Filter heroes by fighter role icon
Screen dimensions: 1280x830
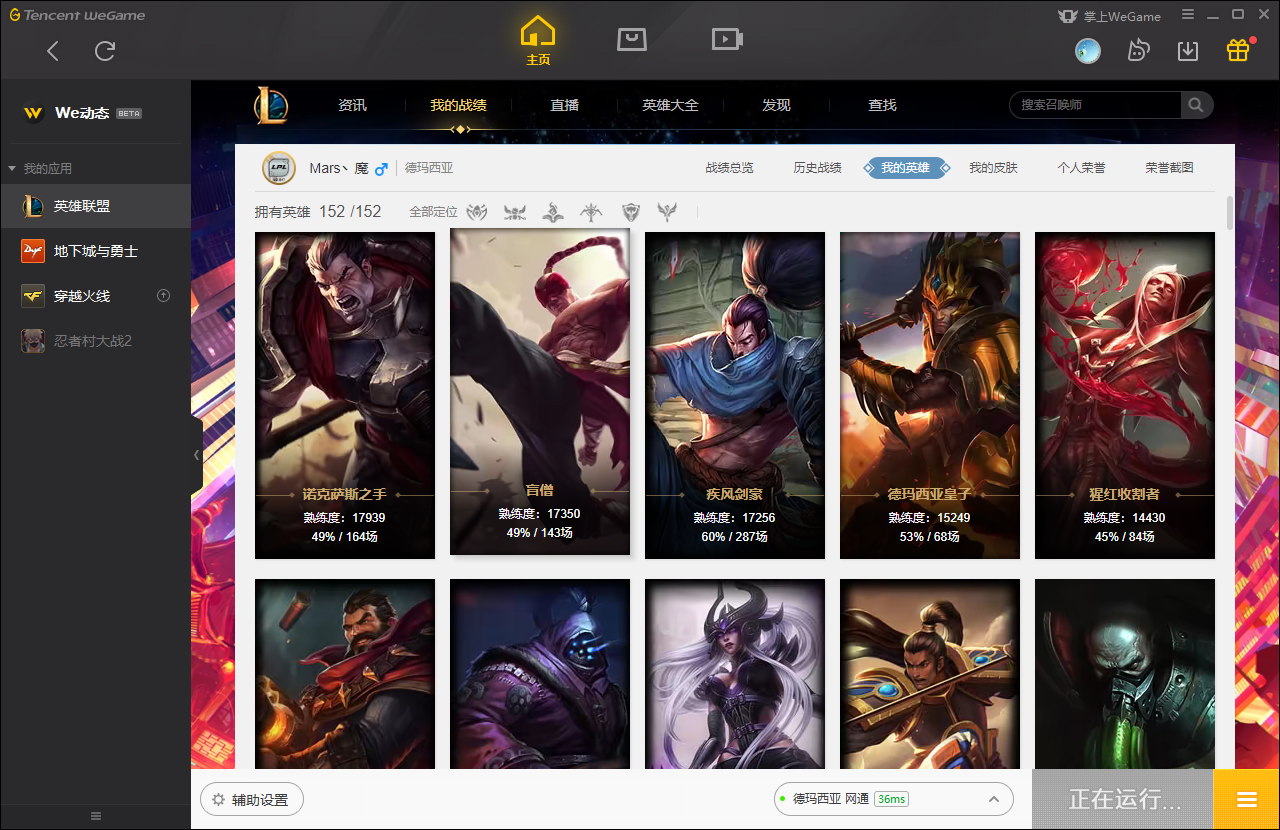click(x=515, y=211)
